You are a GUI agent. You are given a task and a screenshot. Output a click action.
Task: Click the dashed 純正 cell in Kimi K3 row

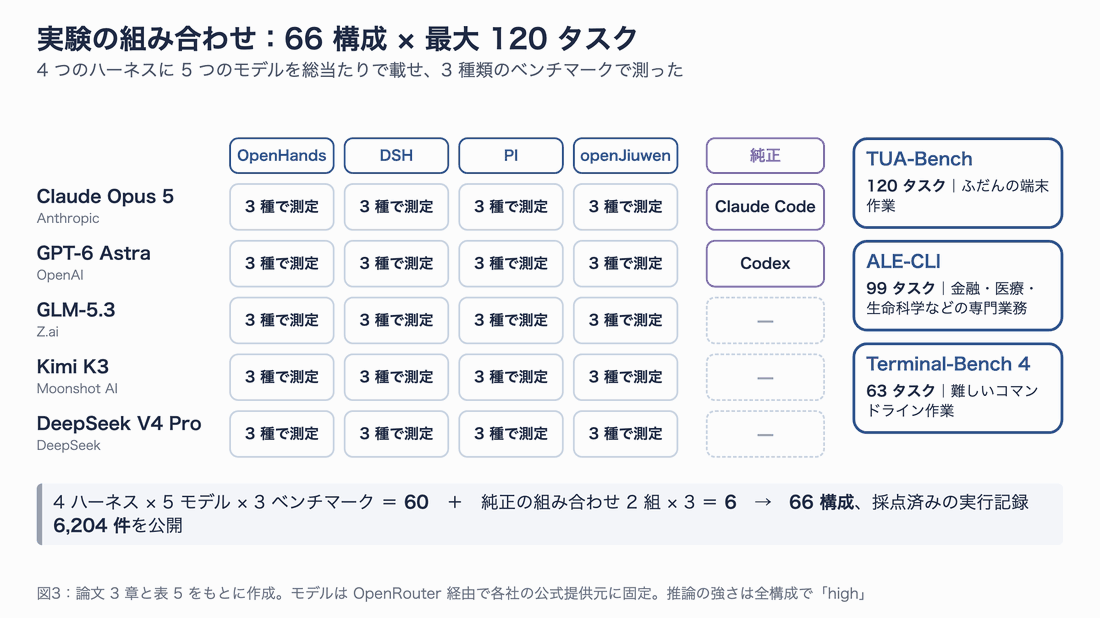click(765, 377)
